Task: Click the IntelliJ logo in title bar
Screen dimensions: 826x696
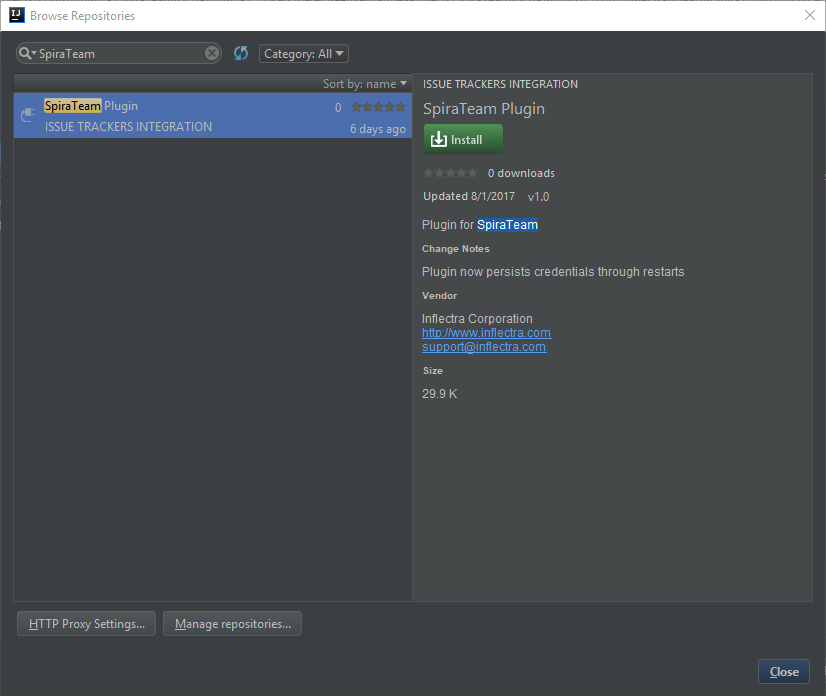Action: 17,15
